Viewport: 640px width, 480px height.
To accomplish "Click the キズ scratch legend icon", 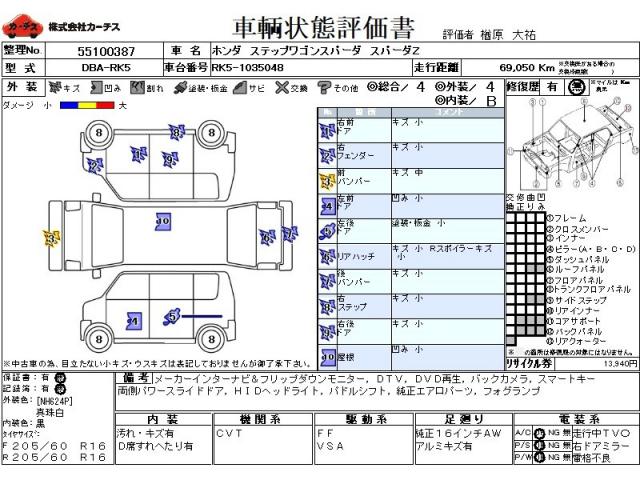I will coord(57,88).
